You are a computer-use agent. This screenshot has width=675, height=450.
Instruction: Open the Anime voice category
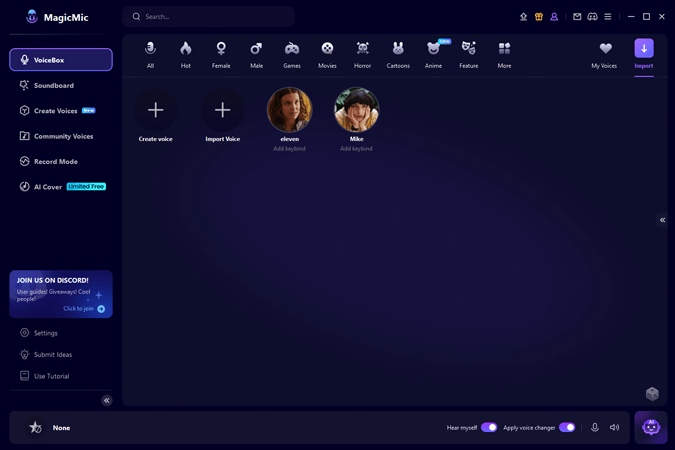click(433, 54)
